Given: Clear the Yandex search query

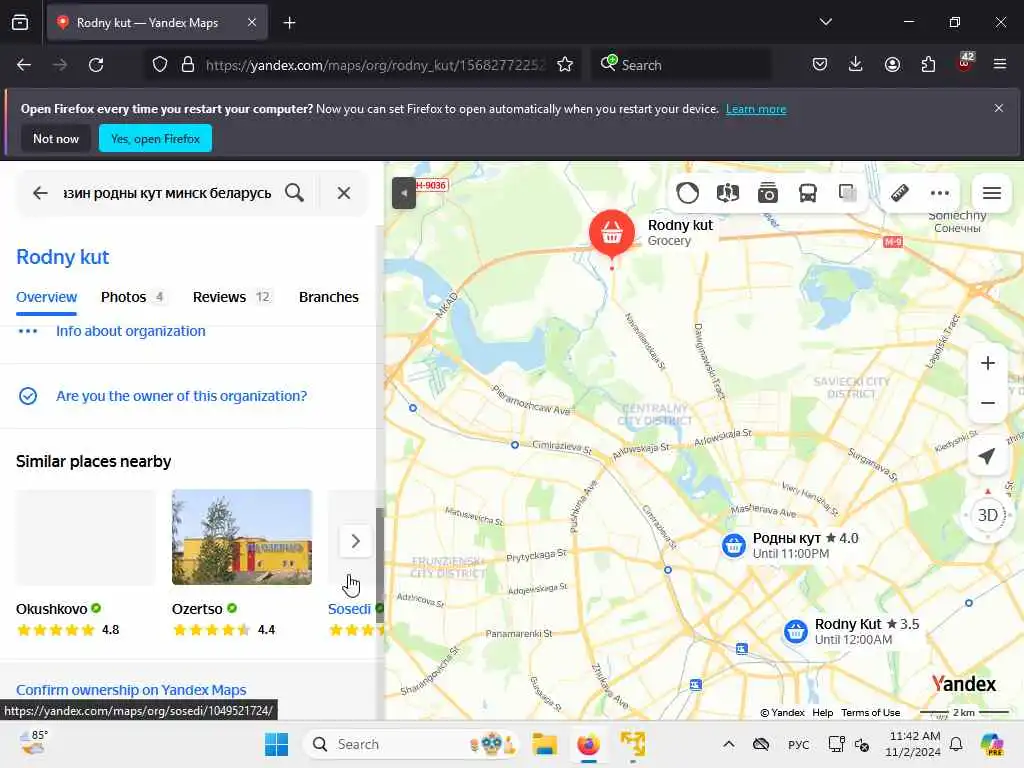Looking at the screenshot, I should 344,193.
